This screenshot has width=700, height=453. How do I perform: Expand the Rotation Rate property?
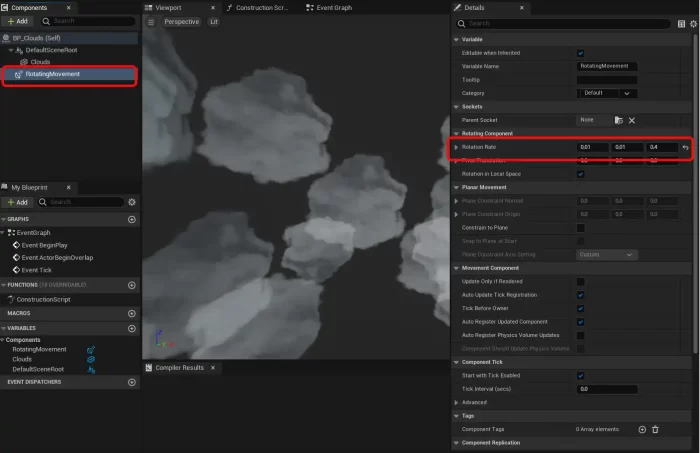pyautogui.click(x=456, y=147)
